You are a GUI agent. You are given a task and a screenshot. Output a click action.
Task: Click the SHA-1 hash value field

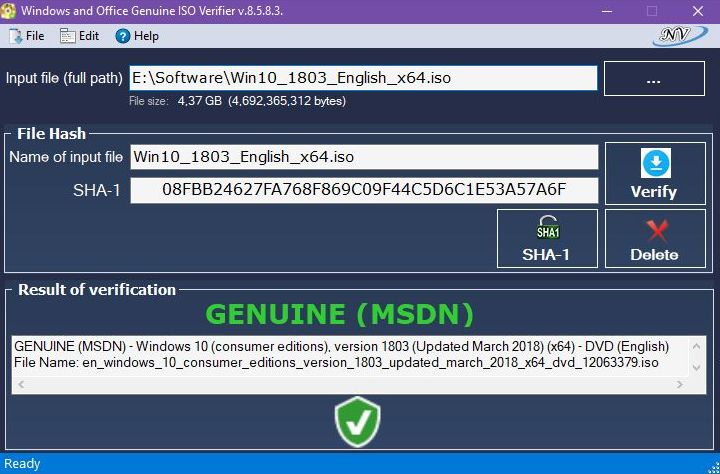364,190
